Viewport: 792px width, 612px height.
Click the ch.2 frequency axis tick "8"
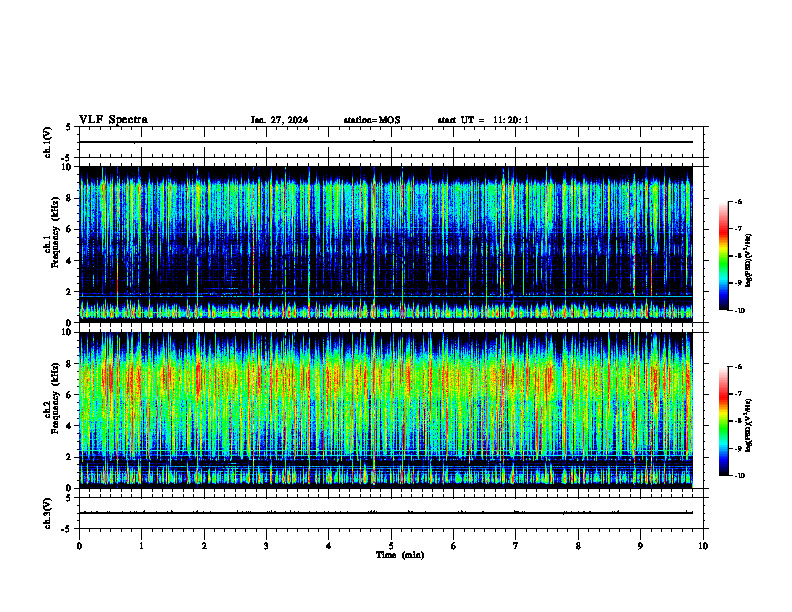[x=69, y=364]
